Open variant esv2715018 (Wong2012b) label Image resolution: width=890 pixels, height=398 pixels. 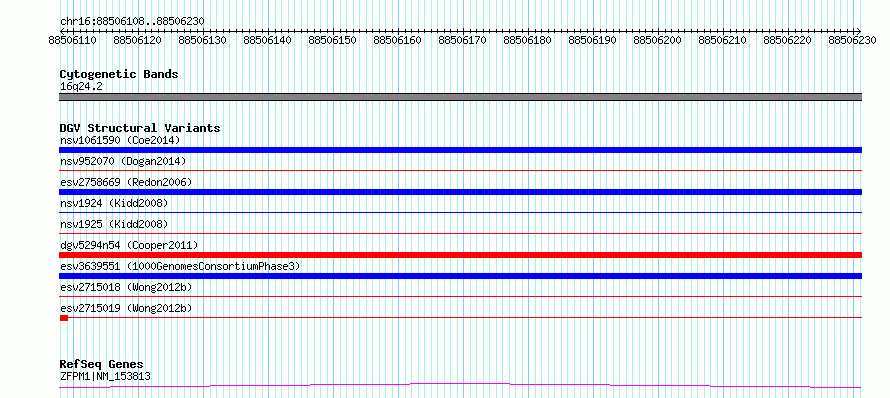126,287
